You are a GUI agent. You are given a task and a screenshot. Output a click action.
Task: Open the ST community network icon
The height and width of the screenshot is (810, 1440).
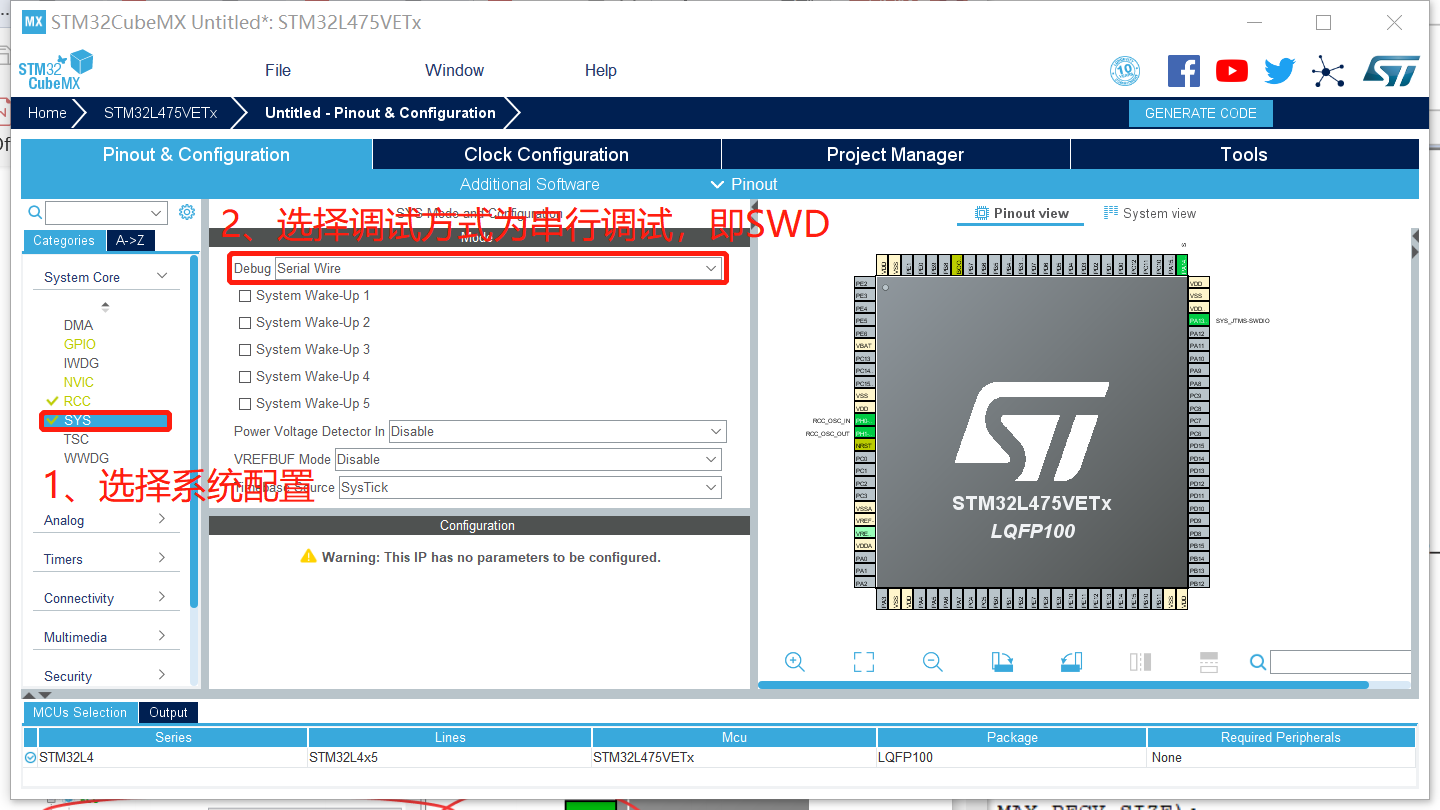(1328, 71)
